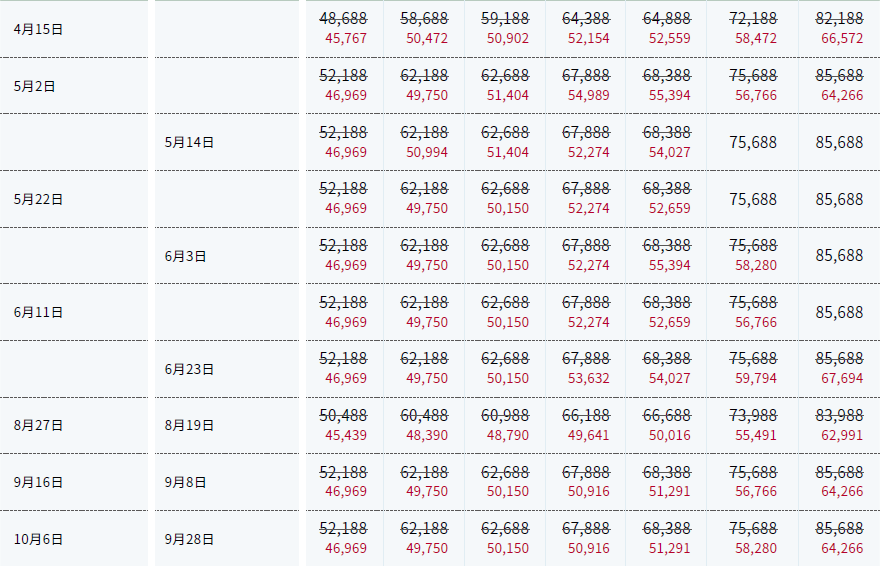Select the 54,989 discounted price
Screen dimensions: 881x566
click(x=588, y=96)
